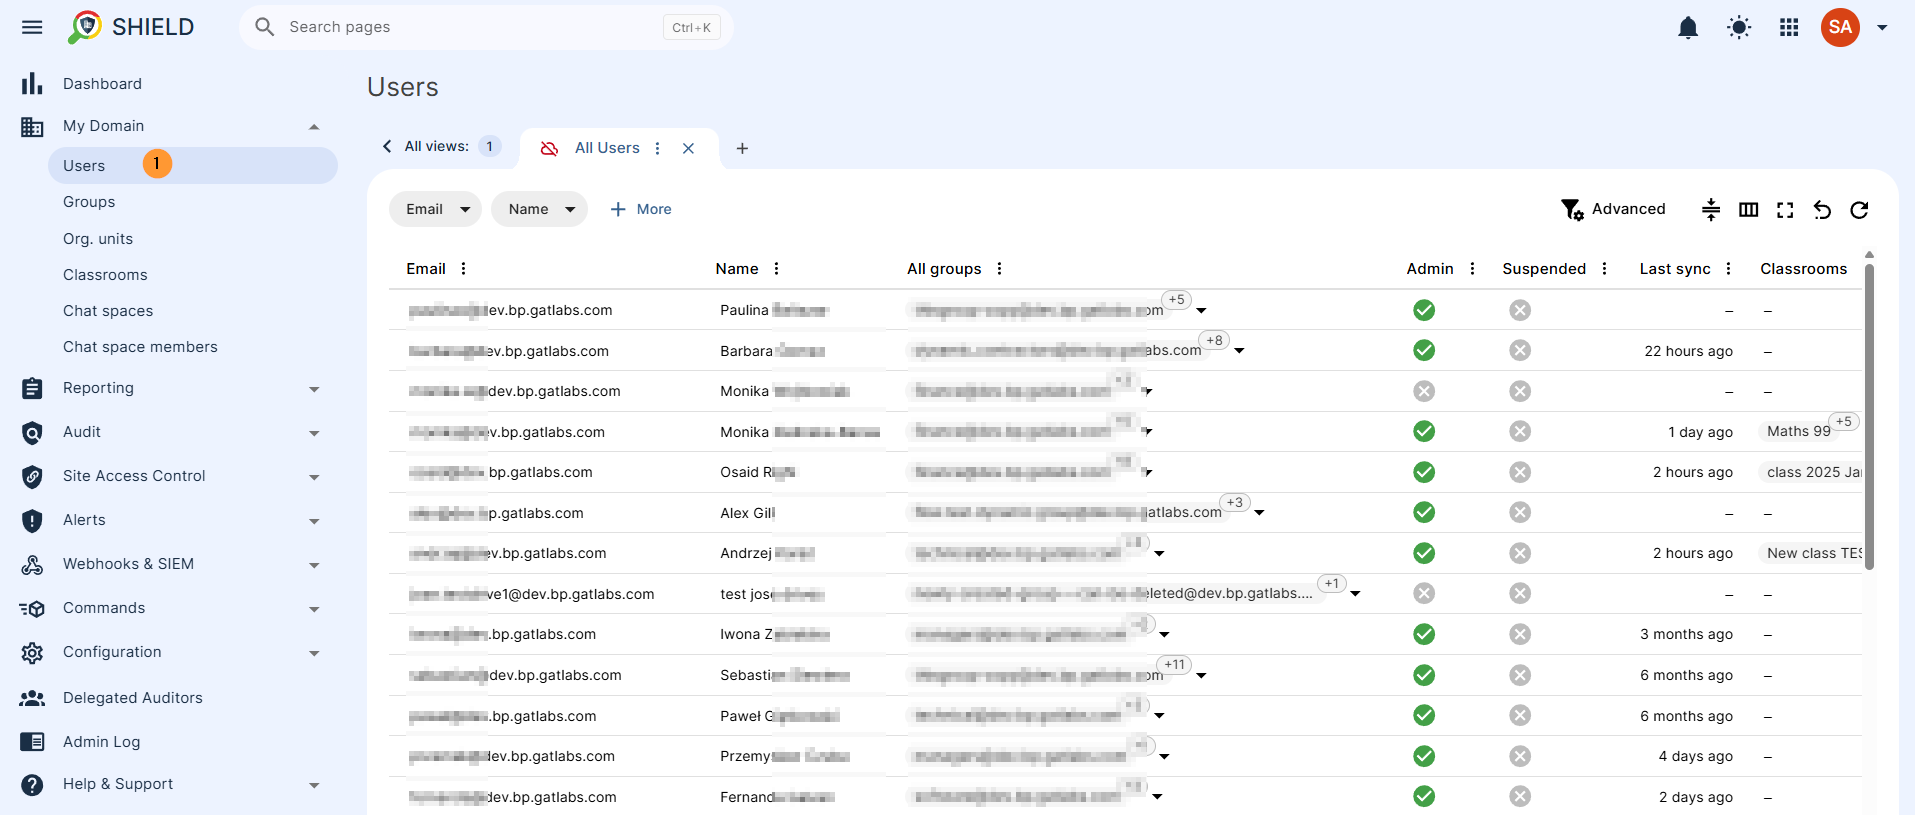Collapse the My Domain section
Image resolution: width=1915 pixels, height=815 pixels.
coord(314,126)
